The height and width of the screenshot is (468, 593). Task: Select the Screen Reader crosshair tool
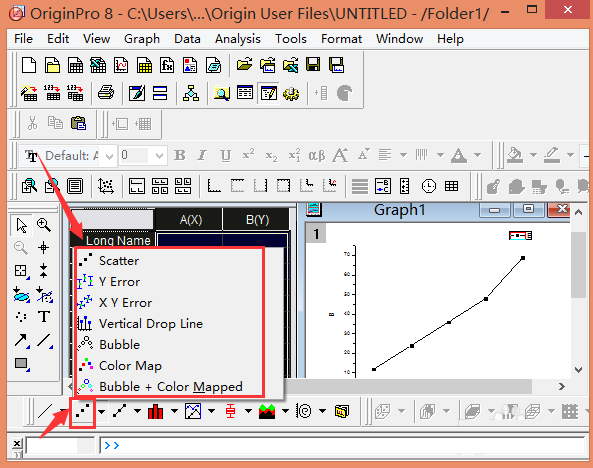click(43, 248)
